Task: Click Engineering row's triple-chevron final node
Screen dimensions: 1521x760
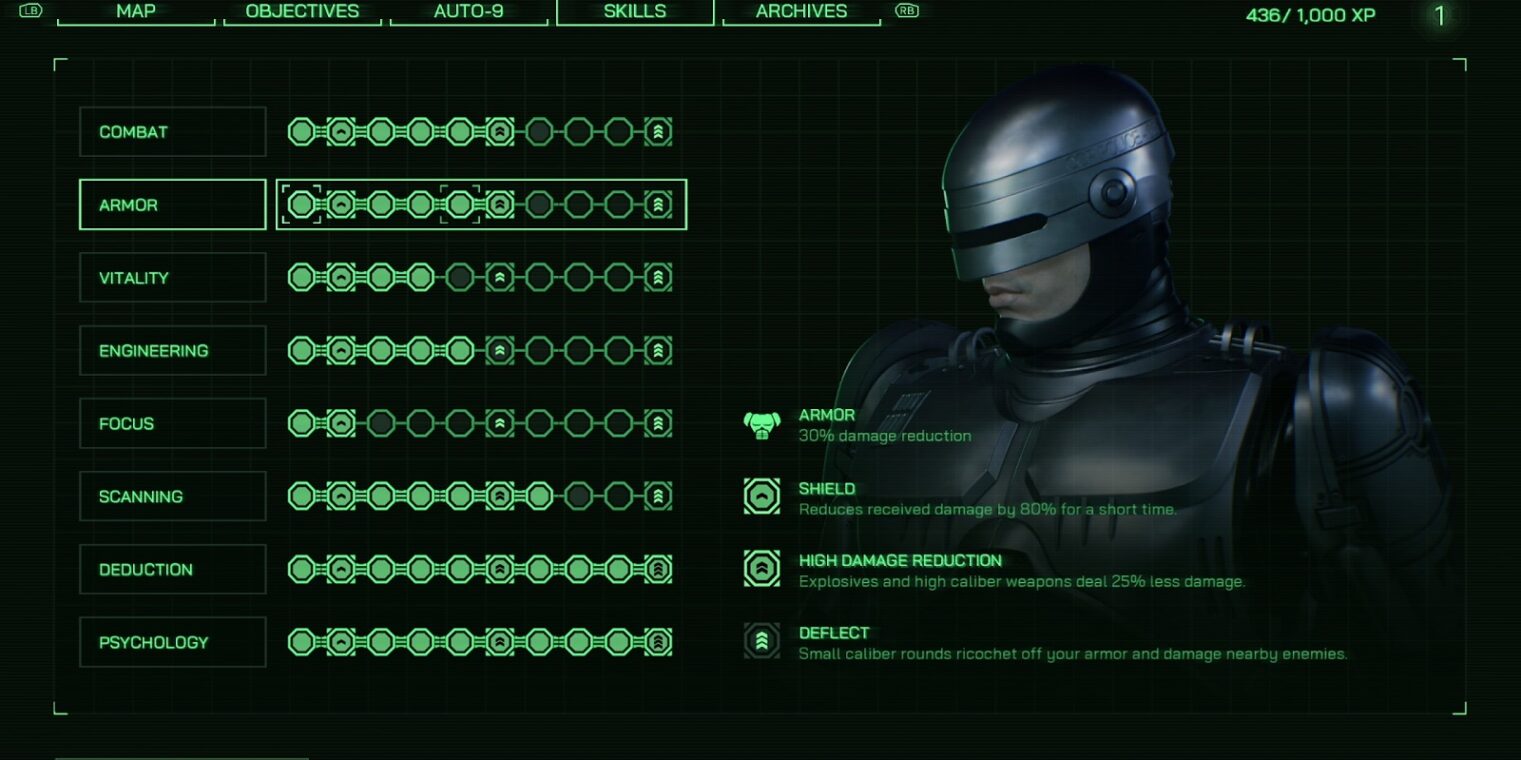Action: pyautogui.click(x=658, y=351)
